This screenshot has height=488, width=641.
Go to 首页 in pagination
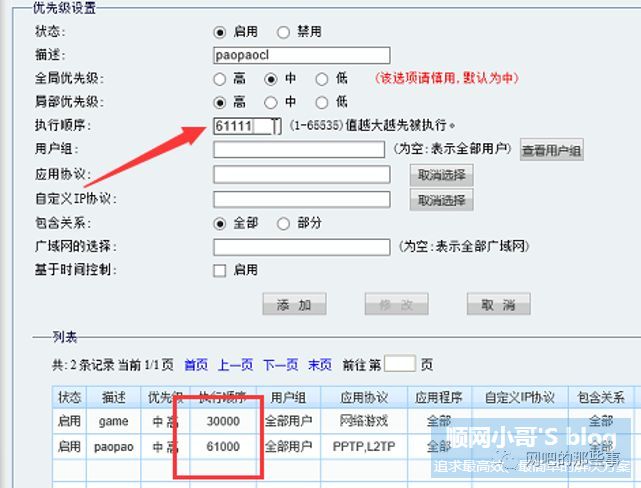(x=196, y=365)
